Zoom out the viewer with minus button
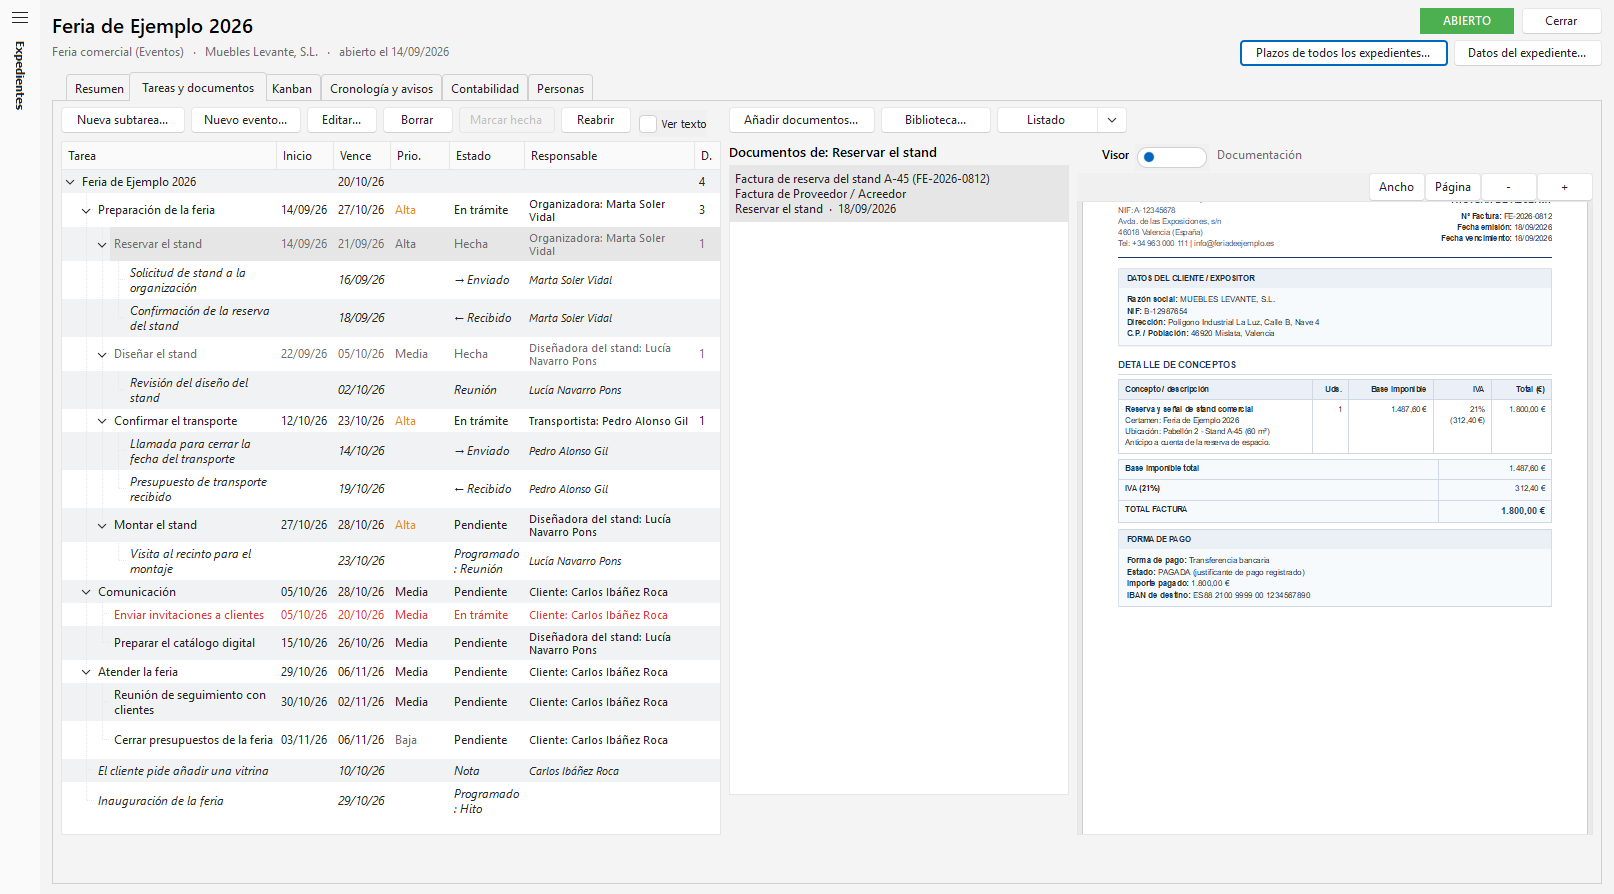This screenshot has width=1614, height=894. point(1508,187)
